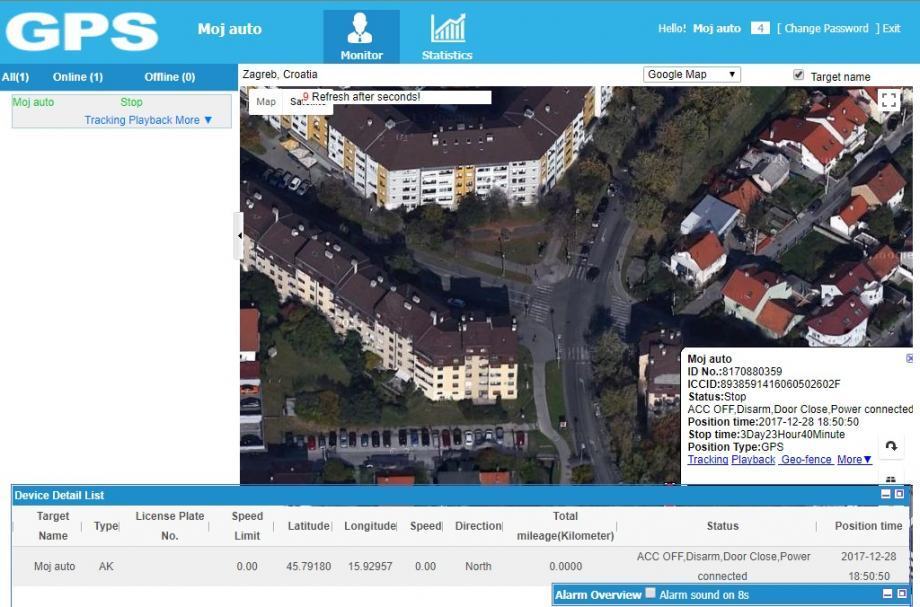Expand More menu in device list

coord(194,120)
